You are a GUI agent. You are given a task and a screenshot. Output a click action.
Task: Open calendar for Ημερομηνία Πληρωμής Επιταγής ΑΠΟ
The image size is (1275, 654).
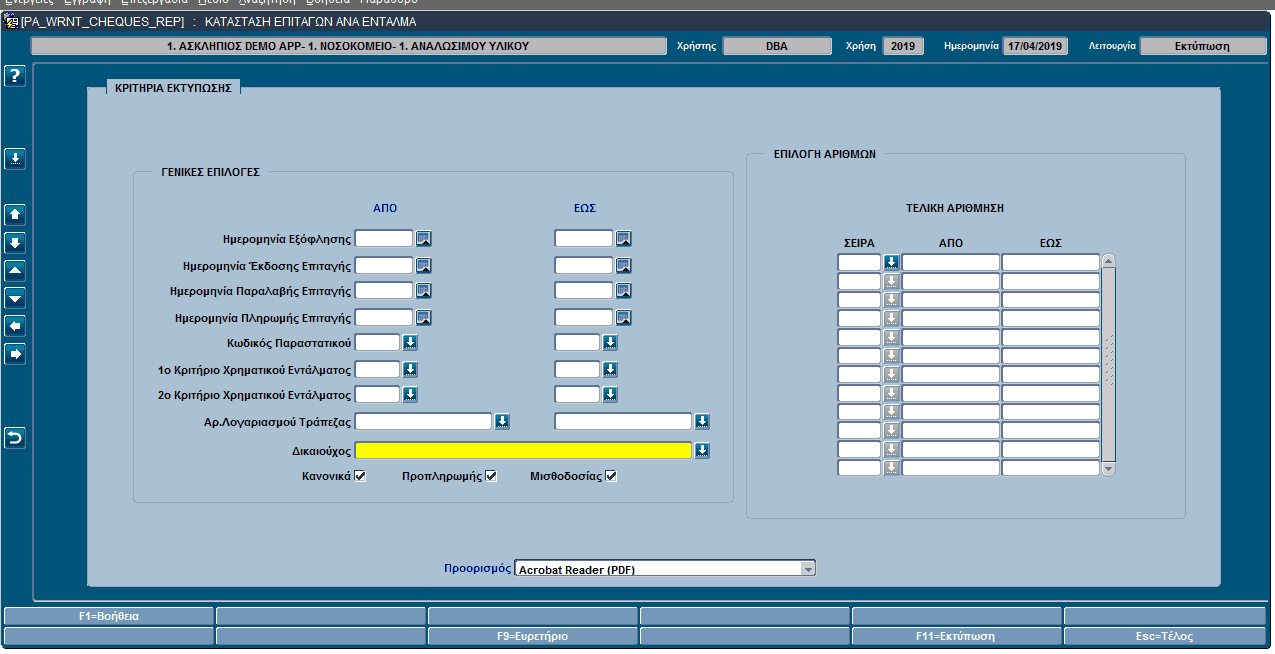click(423, 318)
